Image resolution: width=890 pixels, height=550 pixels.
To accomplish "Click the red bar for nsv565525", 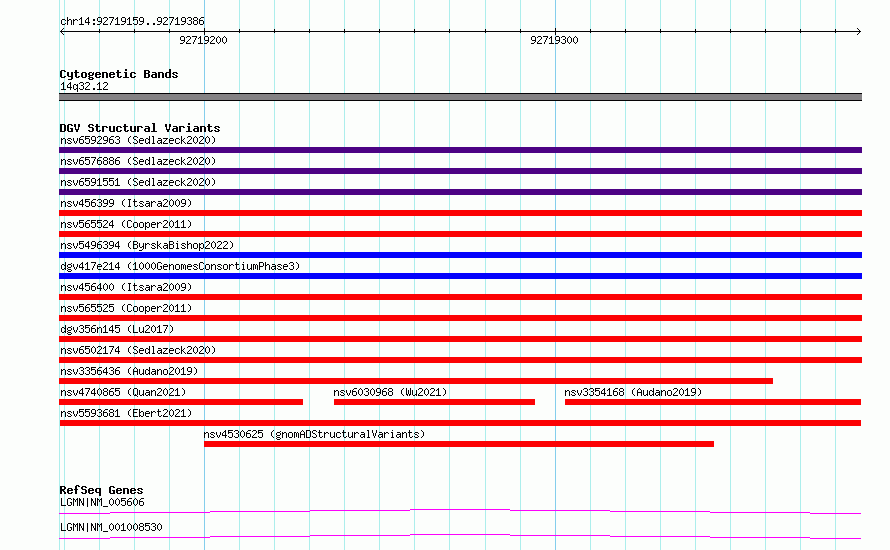I will (460, 318).
